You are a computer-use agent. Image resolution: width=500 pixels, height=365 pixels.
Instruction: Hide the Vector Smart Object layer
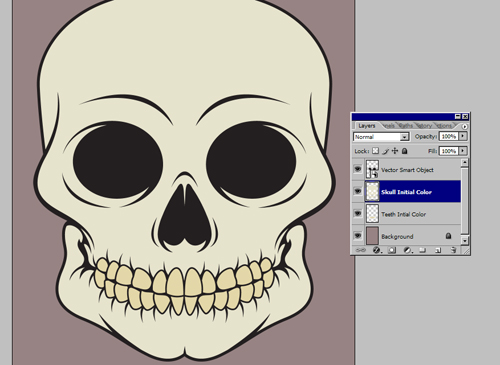[358, 169]
